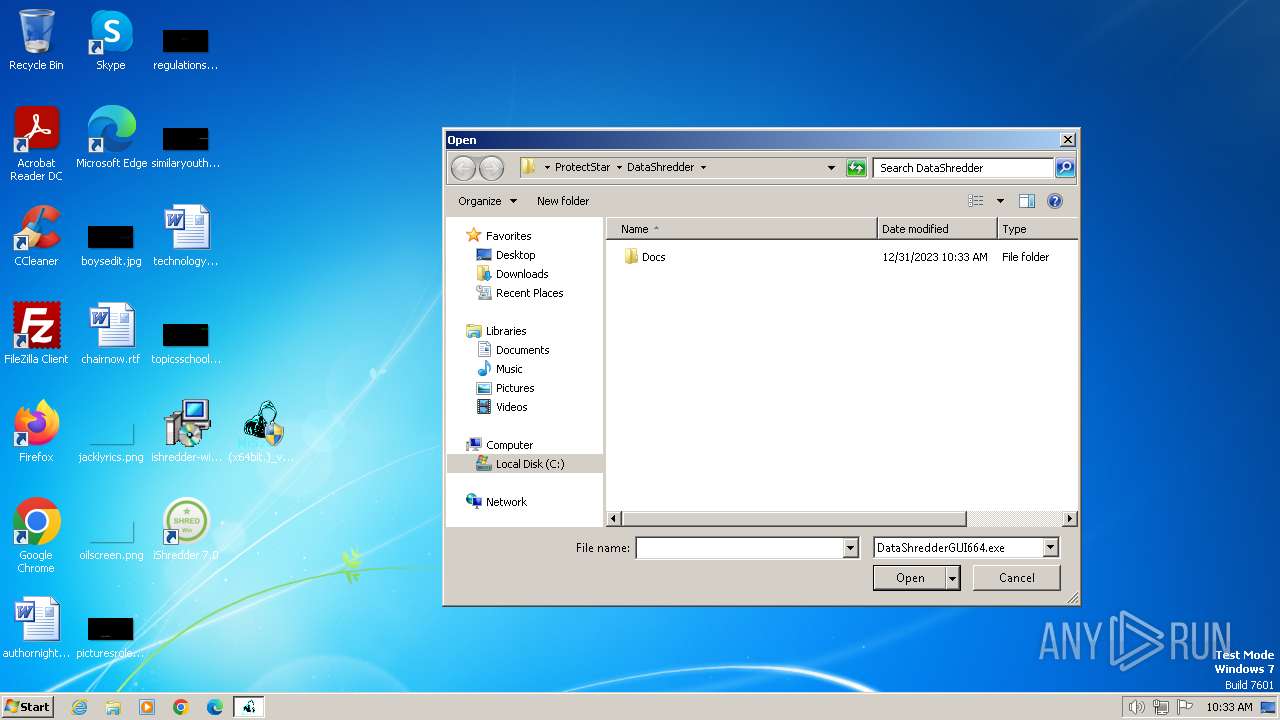Select Downloads under Favorites

coord(522,274)
